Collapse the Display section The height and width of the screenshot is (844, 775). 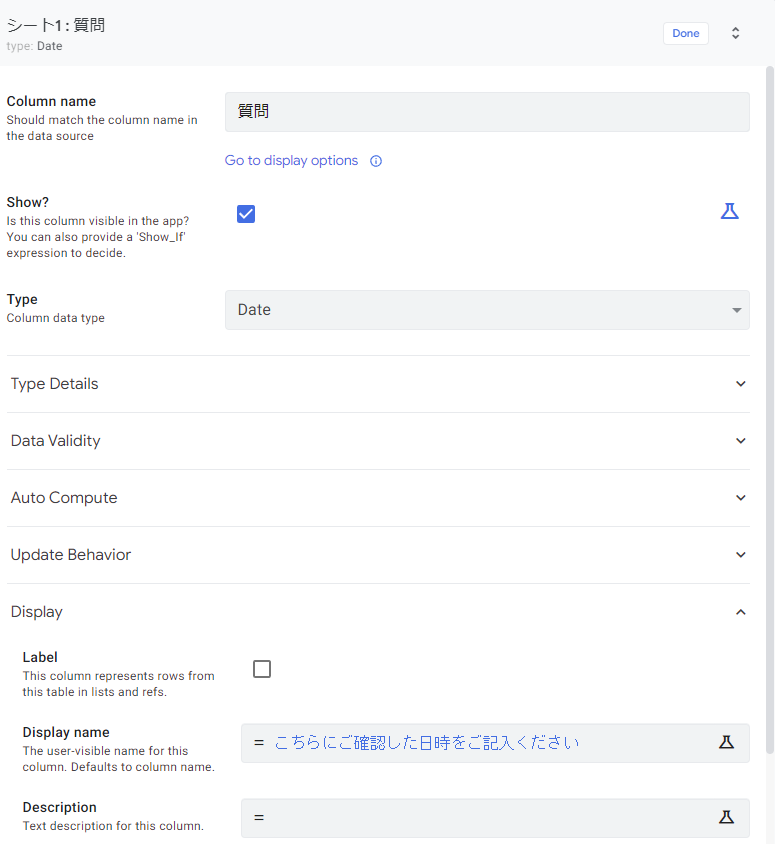[740, 611]
